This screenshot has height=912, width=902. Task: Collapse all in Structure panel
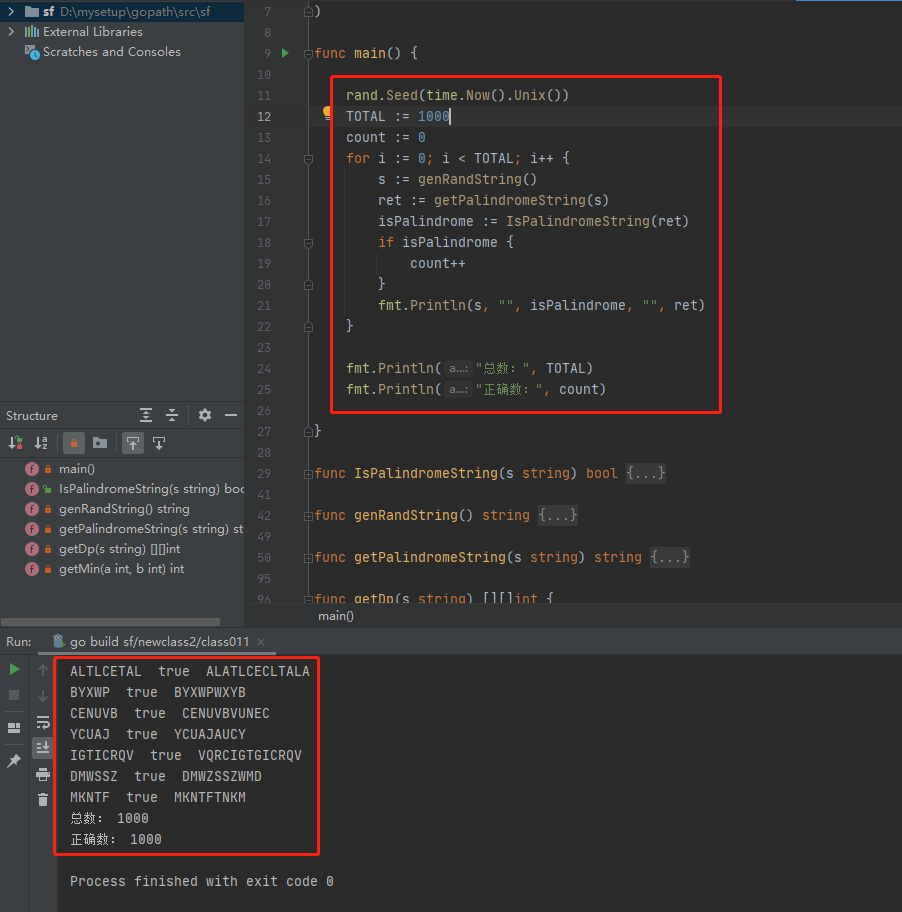(x=172, y=415)
